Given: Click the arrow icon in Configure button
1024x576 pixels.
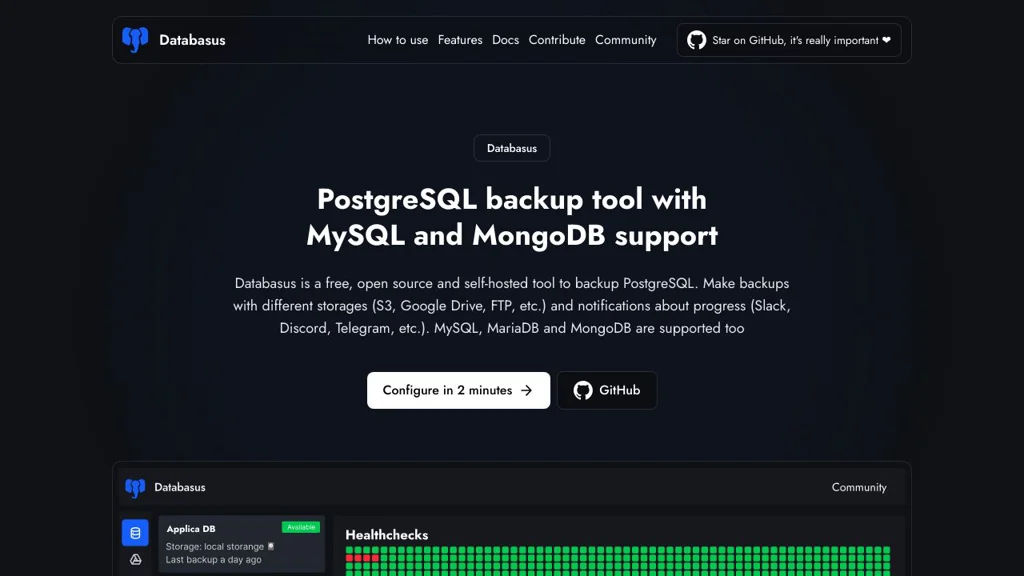Looking at the screenshot, I should 526,391.
